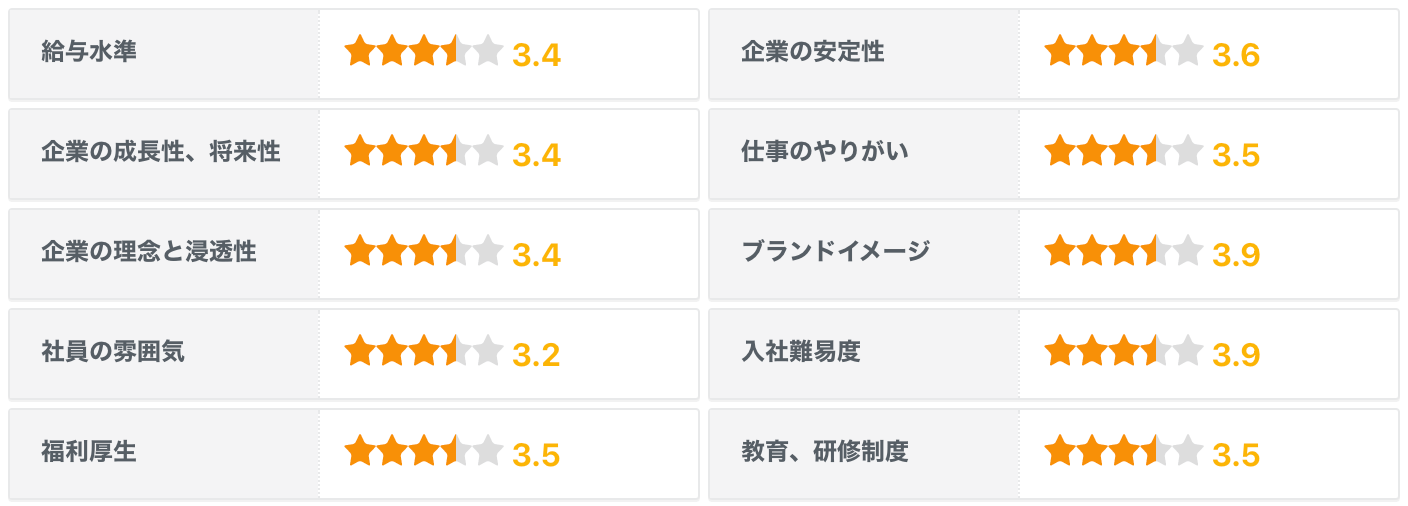Click the stars next to 企業の成長性、将来性
Screen dimensions: 1408x506
click(423, 151)
